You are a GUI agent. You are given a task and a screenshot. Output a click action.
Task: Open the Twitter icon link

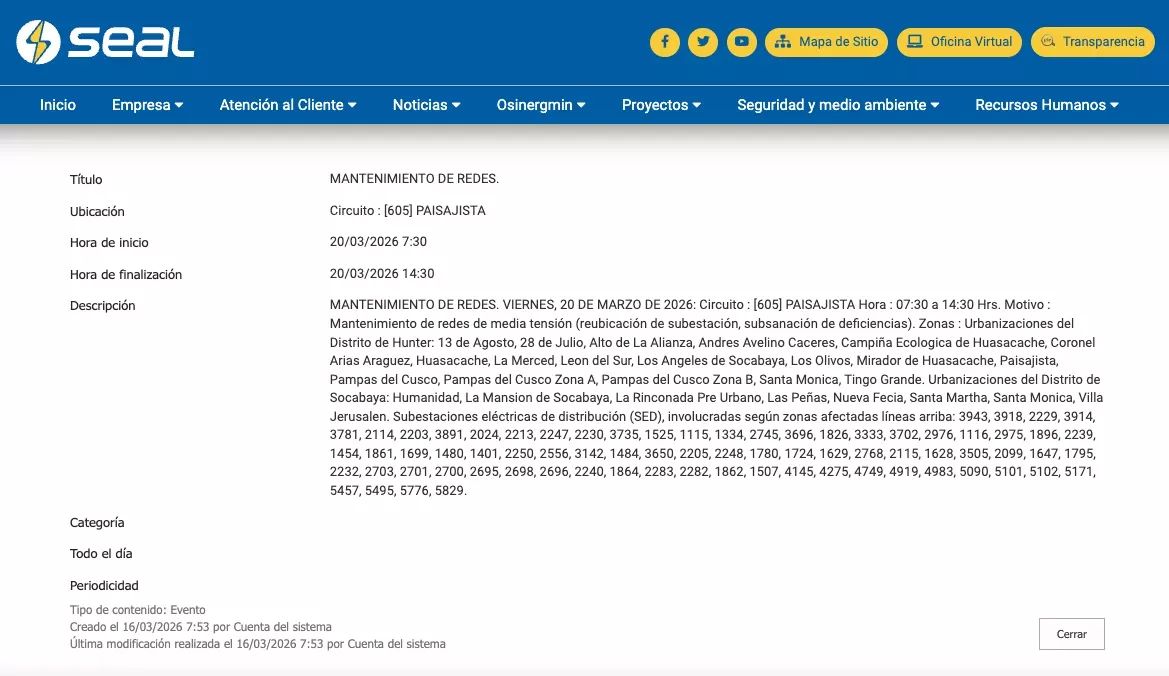click(703, 42)
